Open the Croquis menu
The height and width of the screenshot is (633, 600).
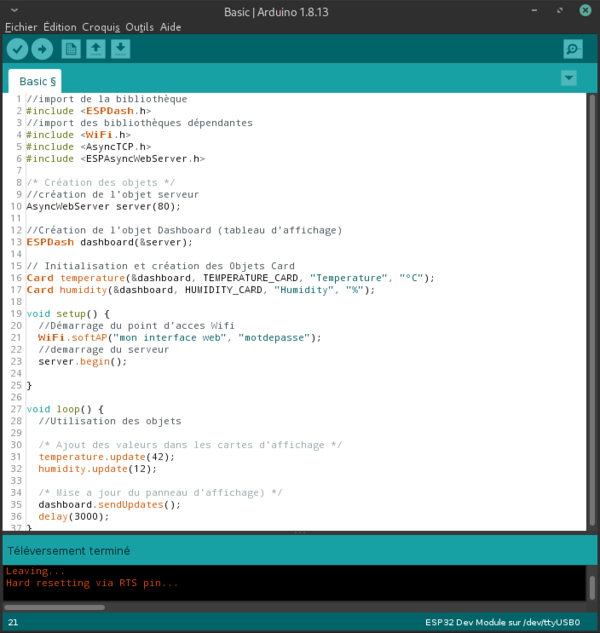point(101,27)
